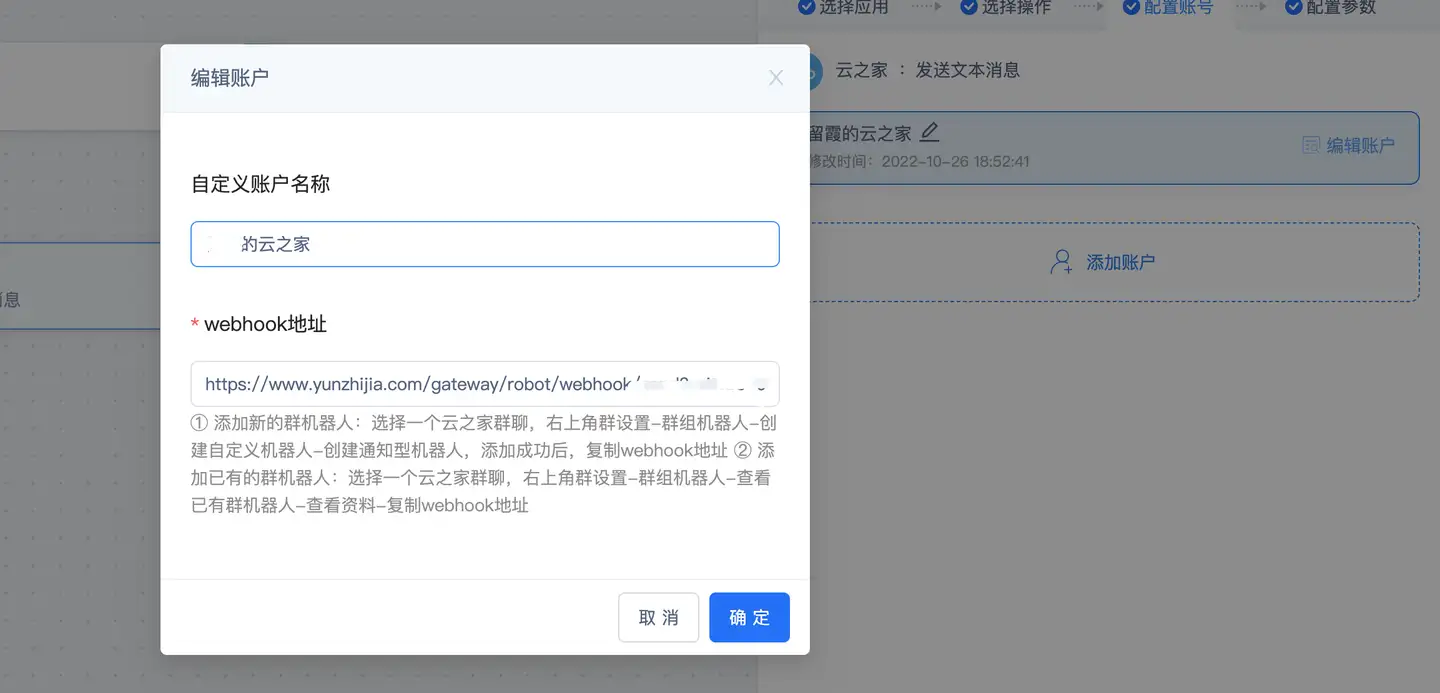Click the webhook地址 input field
This screenshot has width=1440, height=693.
[x=485, y=384]
